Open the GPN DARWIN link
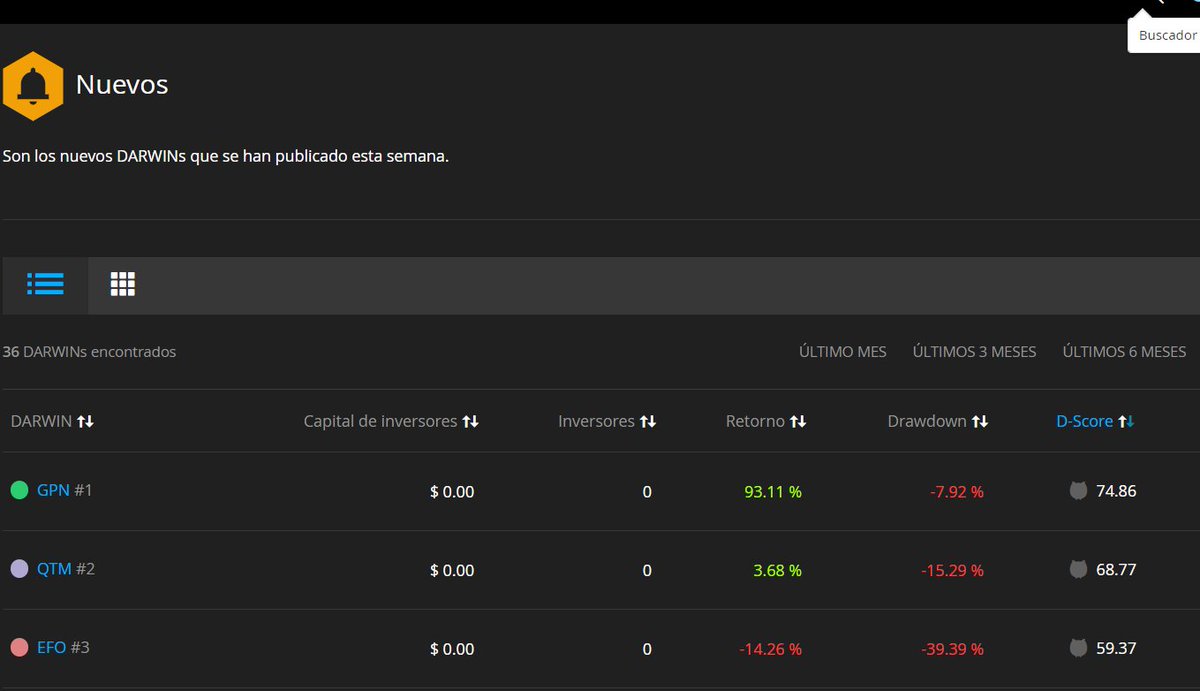Viewport: 1200px width, 691px height. click(x=53, y=490)
